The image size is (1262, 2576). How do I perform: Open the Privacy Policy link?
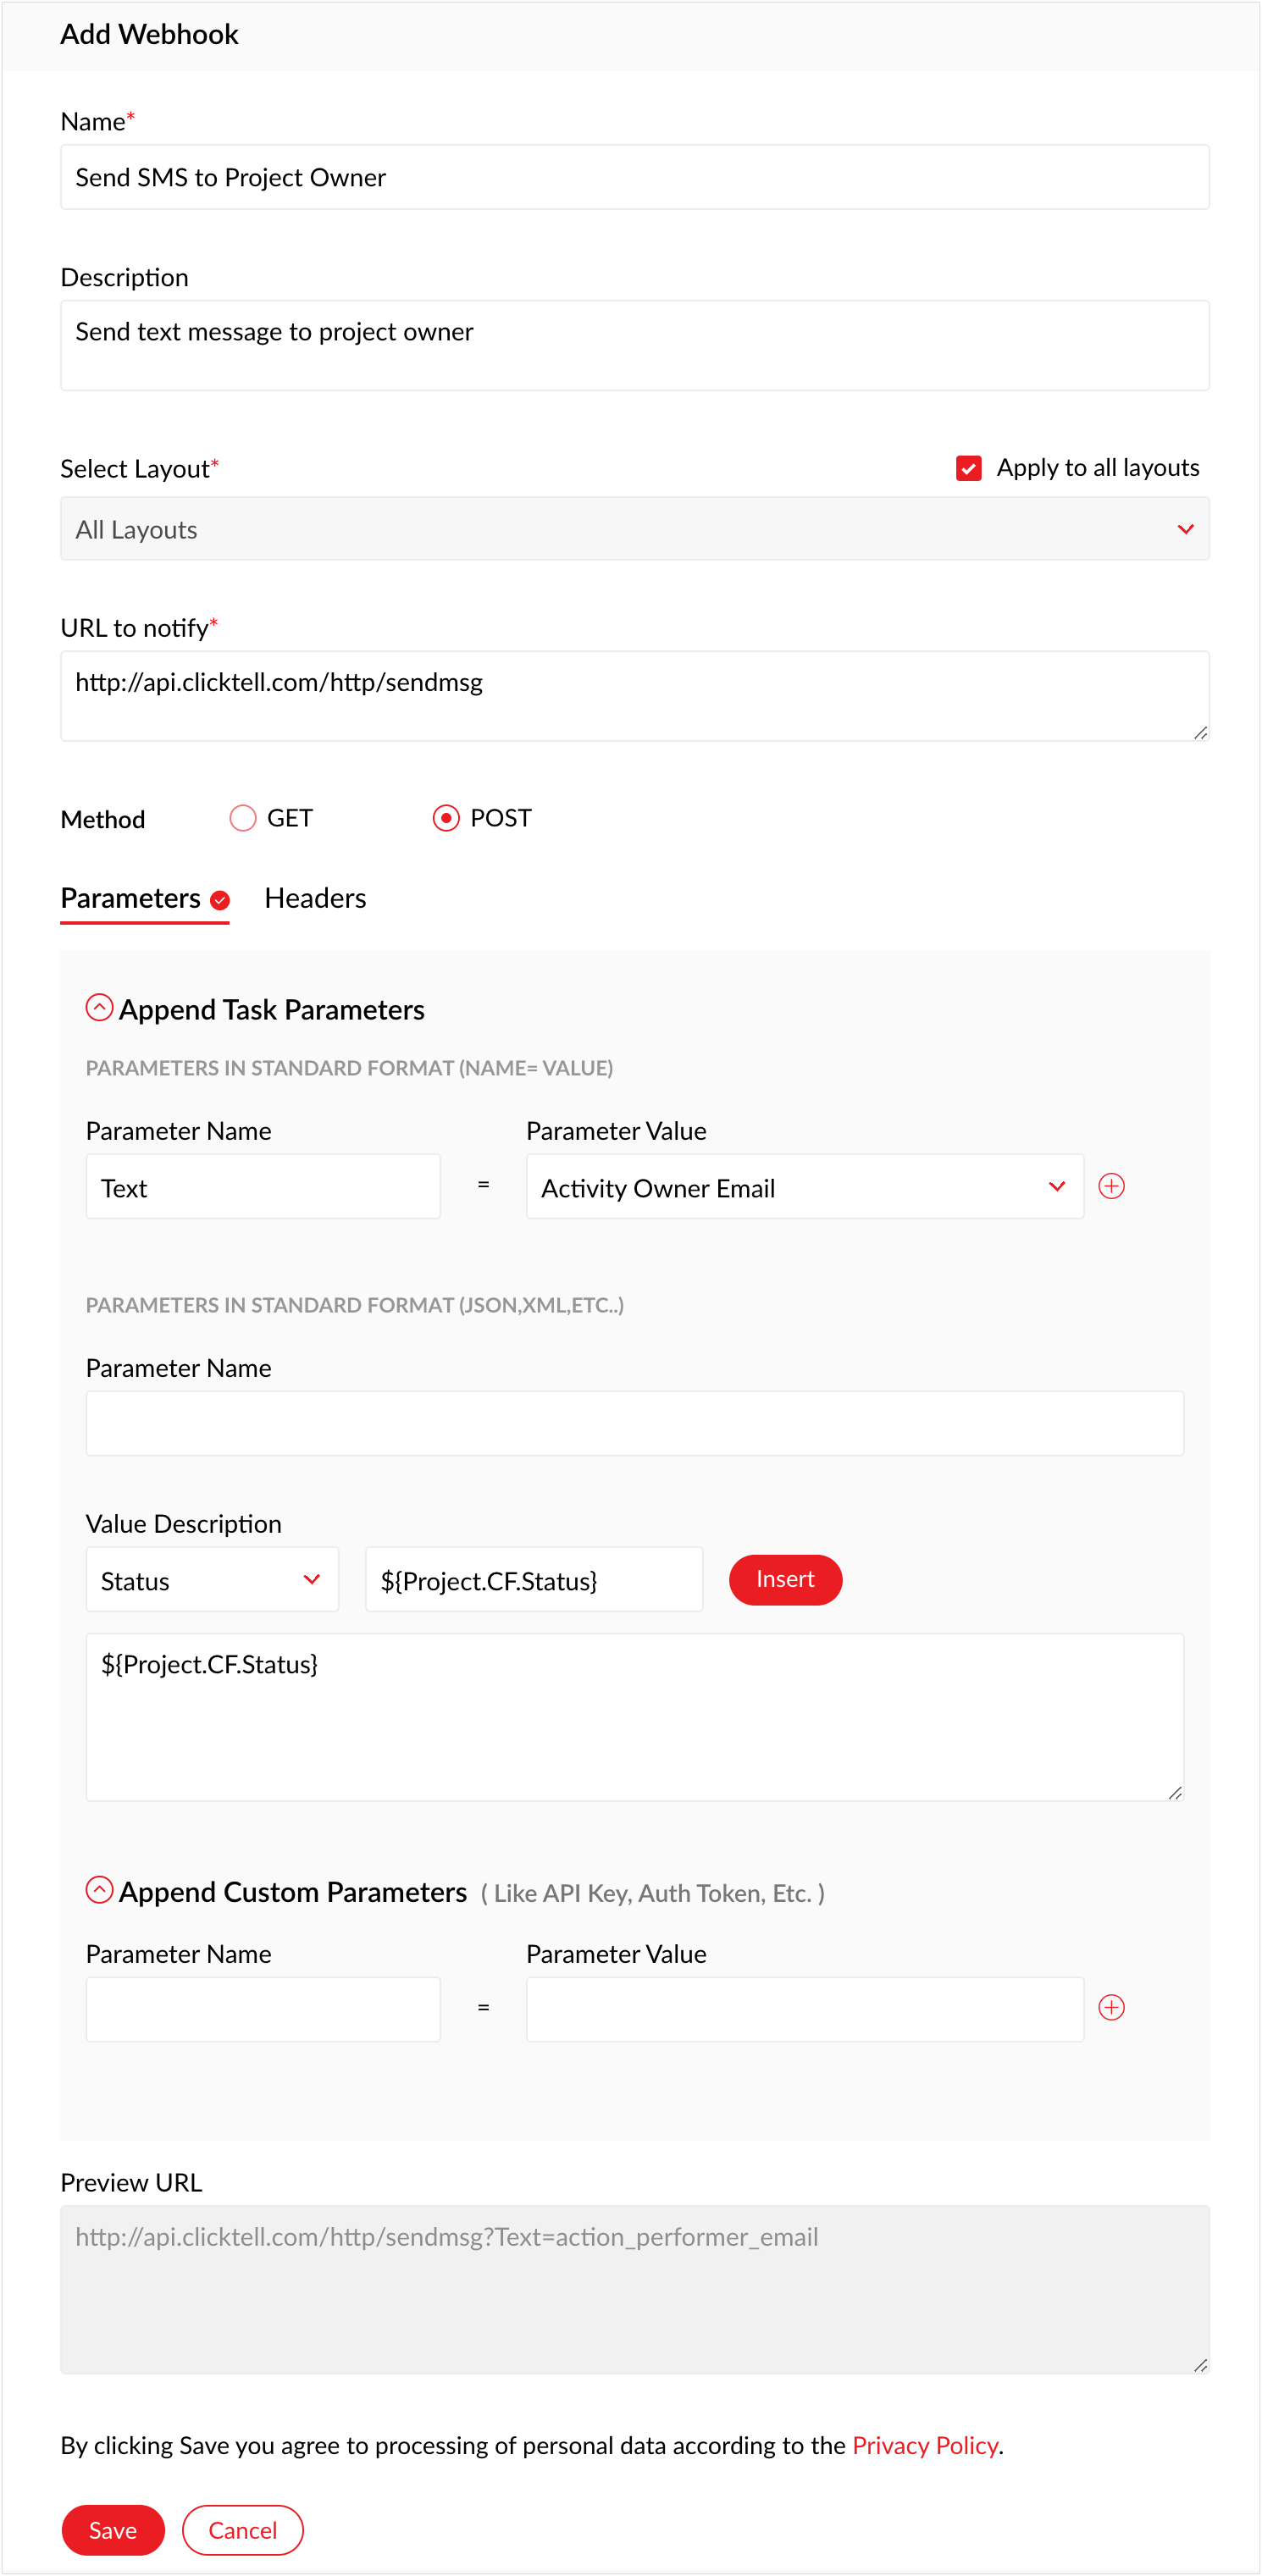925,2445
